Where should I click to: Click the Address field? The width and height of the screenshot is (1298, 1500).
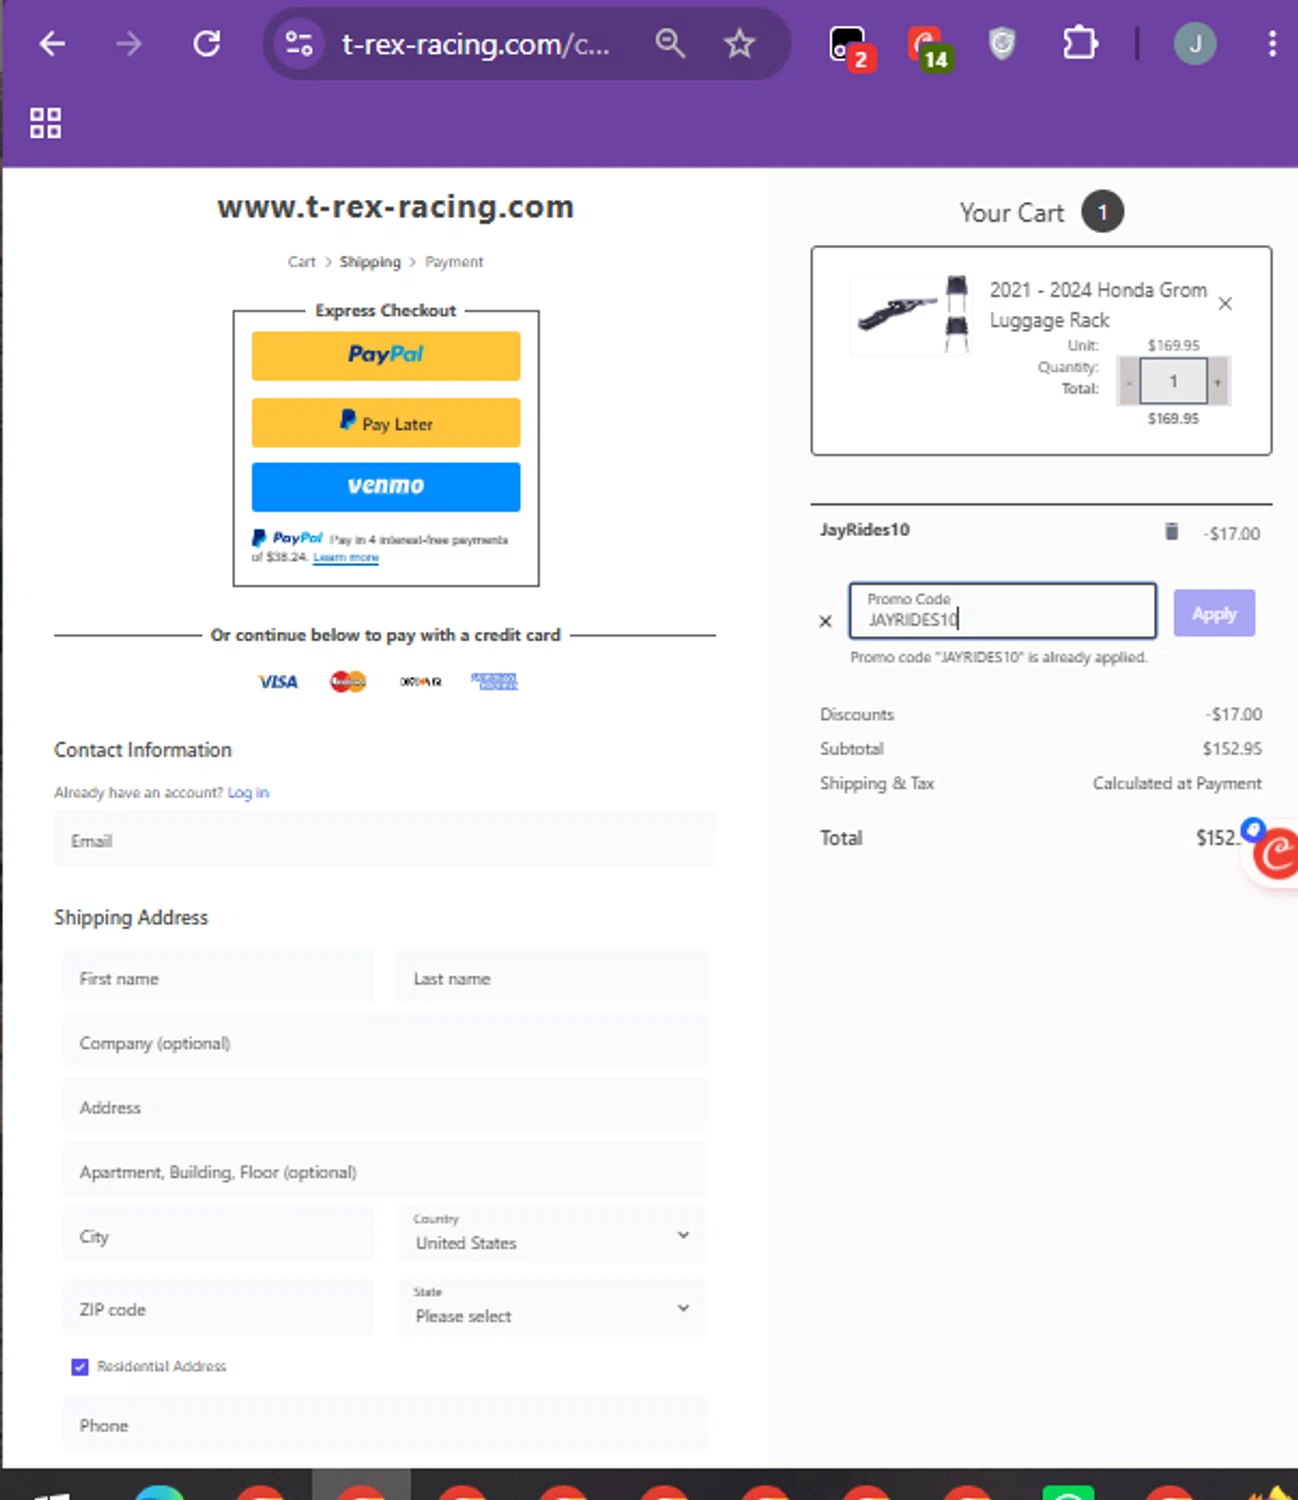pos(385,1106)
